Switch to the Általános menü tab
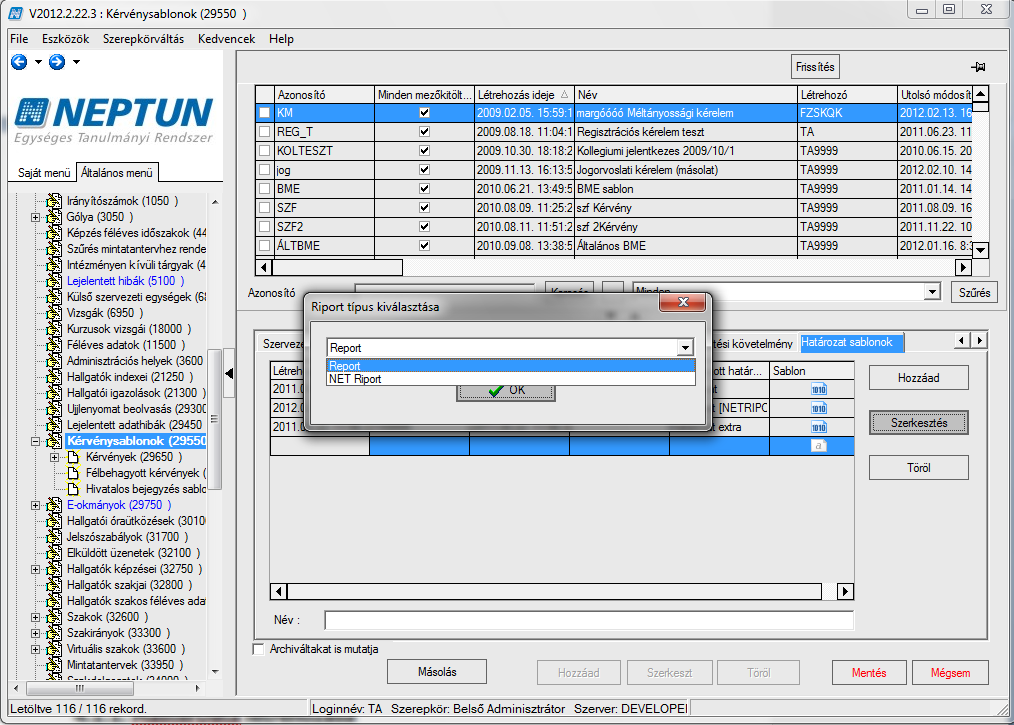This screenshot has height=725, width=1014. 117,173
